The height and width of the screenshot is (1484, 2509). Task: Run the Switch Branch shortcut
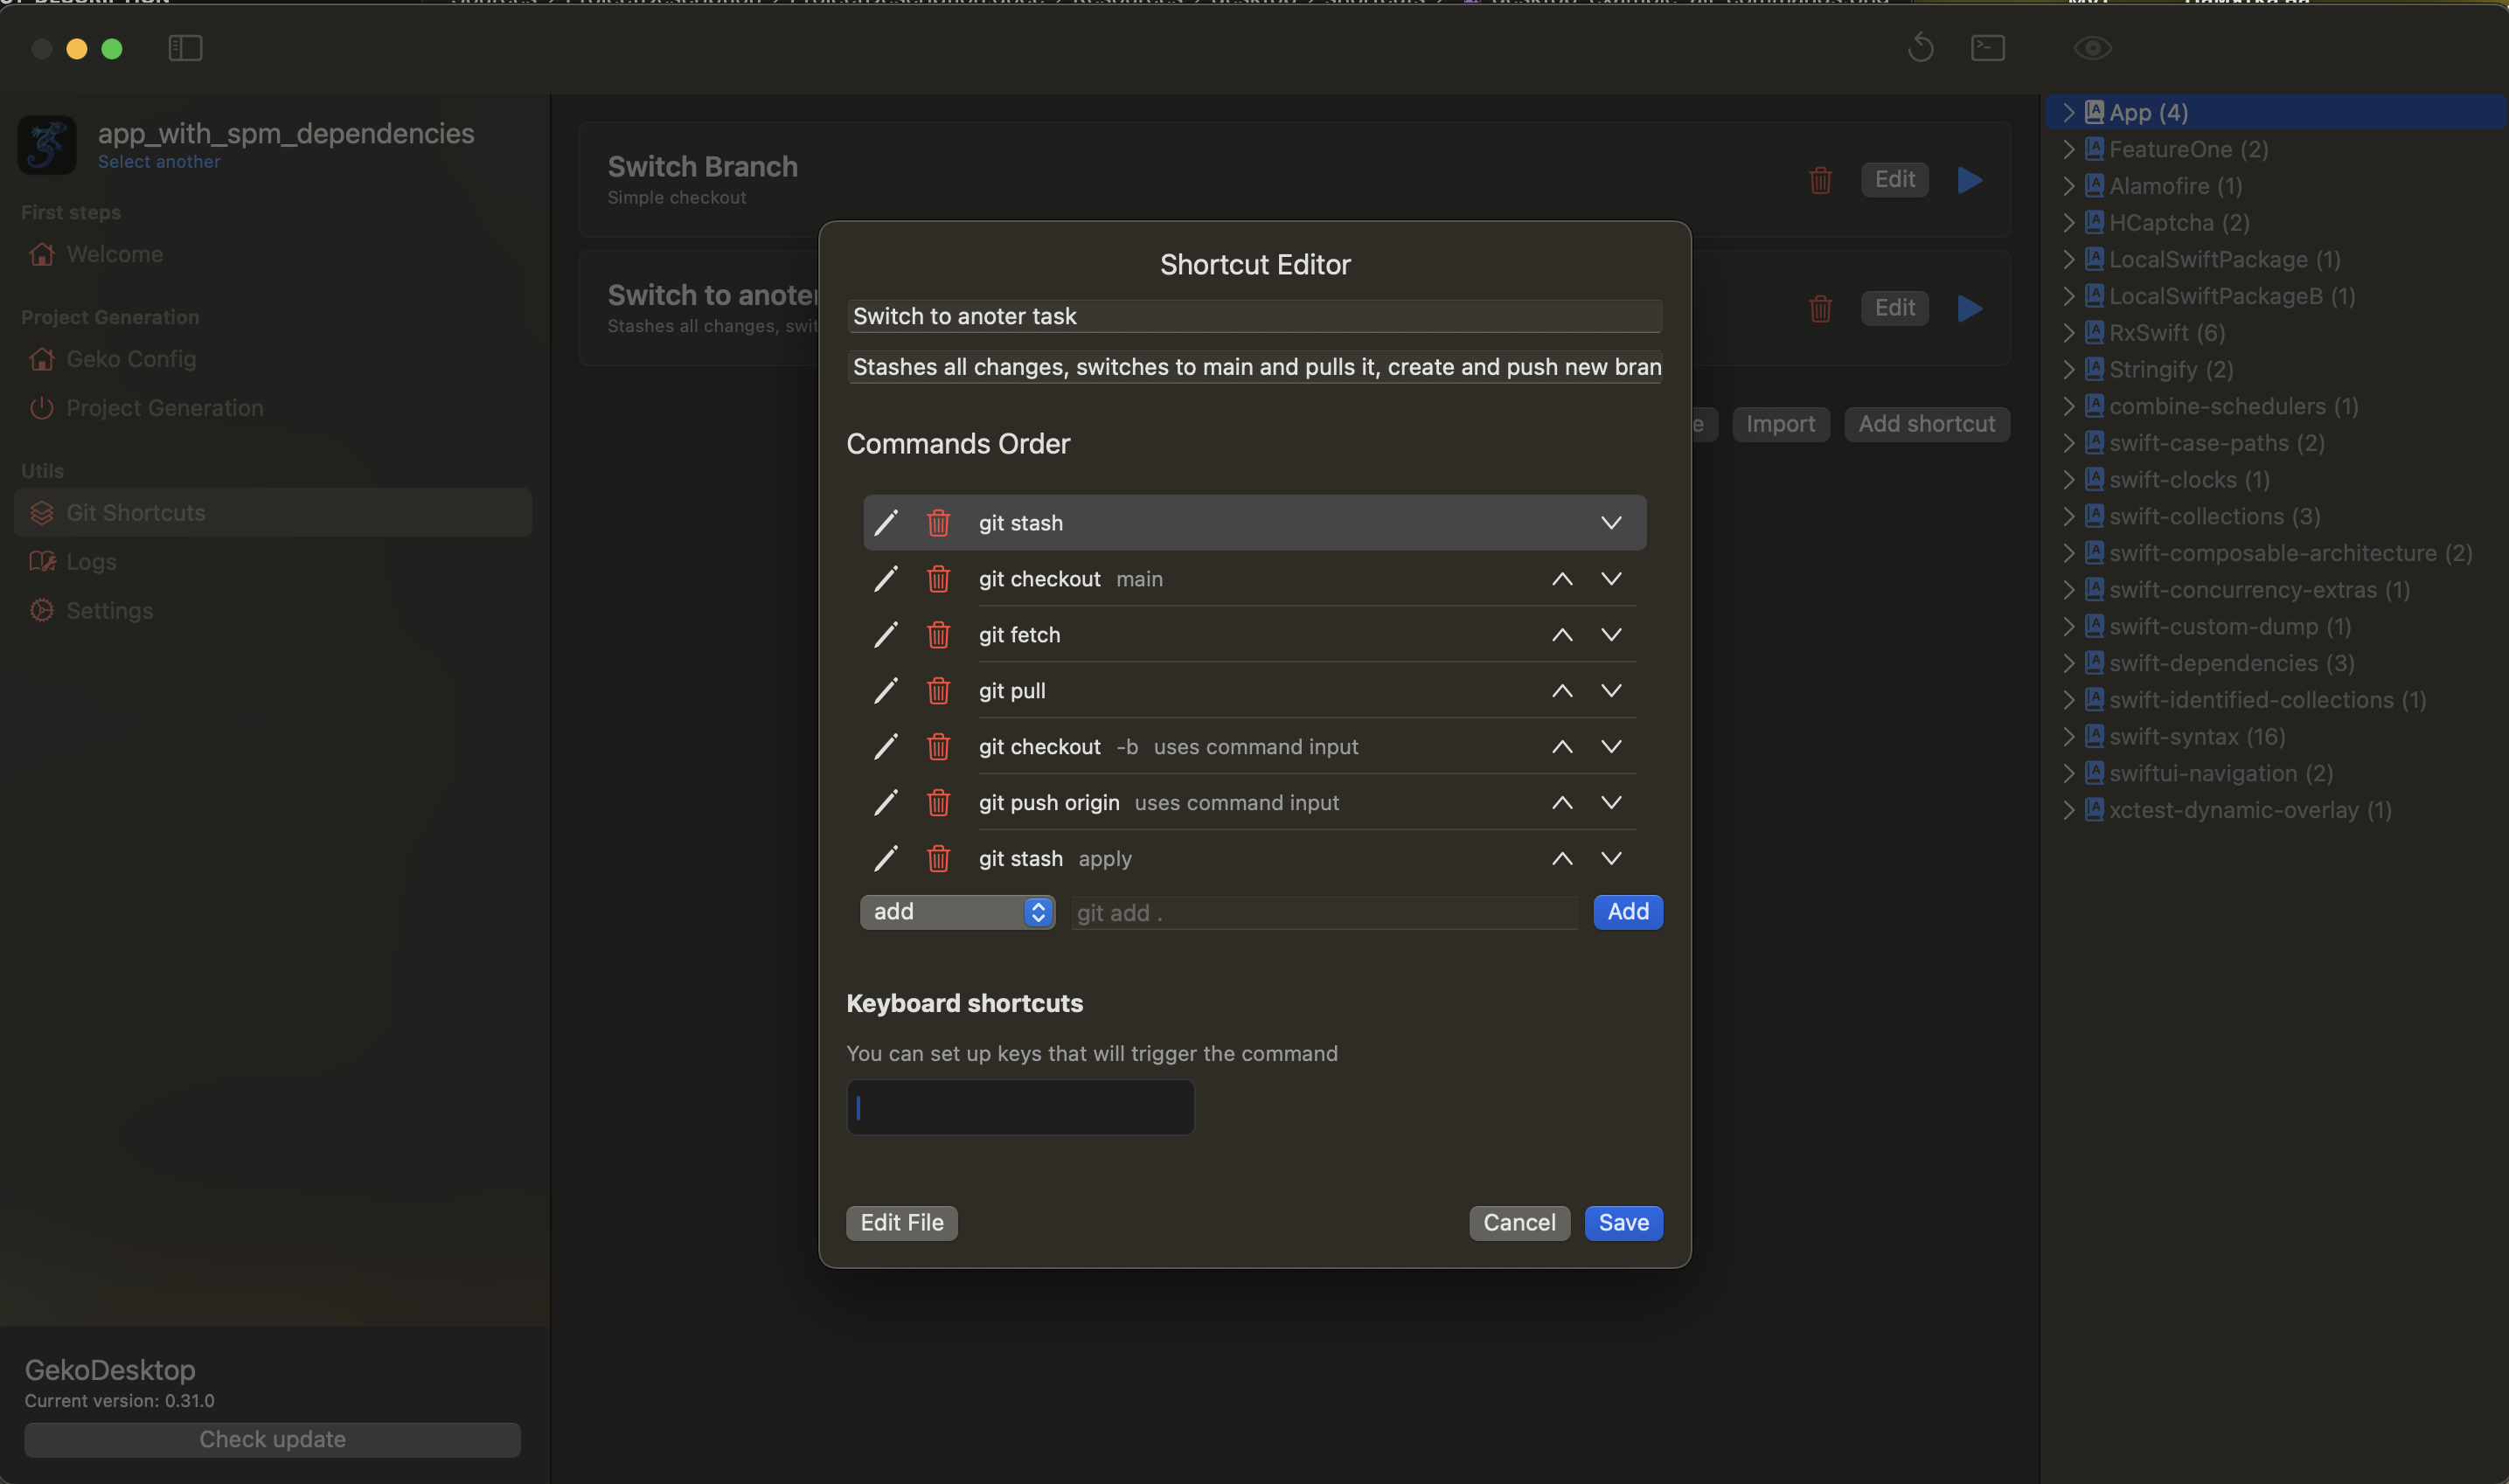pos(1969,180)
